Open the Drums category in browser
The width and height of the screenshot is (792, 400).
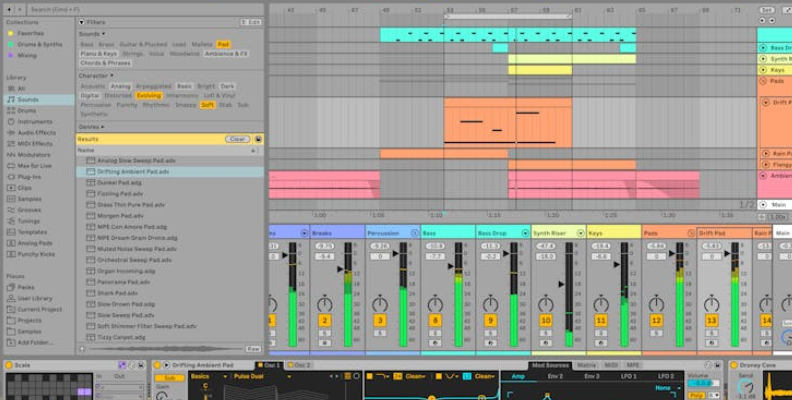(27, 110)
